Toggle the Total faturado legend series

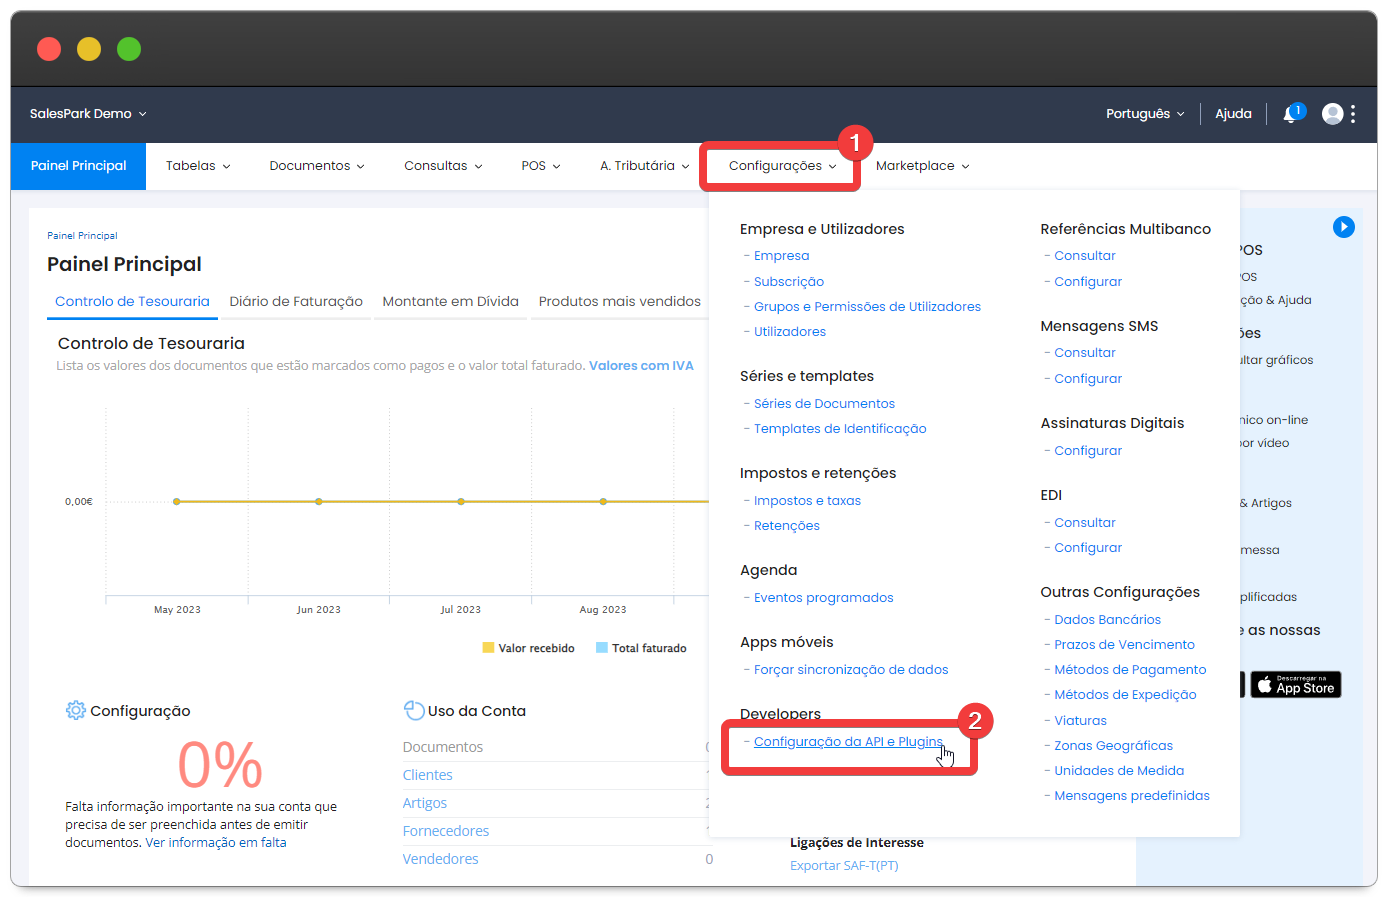[x=641, y=648]
